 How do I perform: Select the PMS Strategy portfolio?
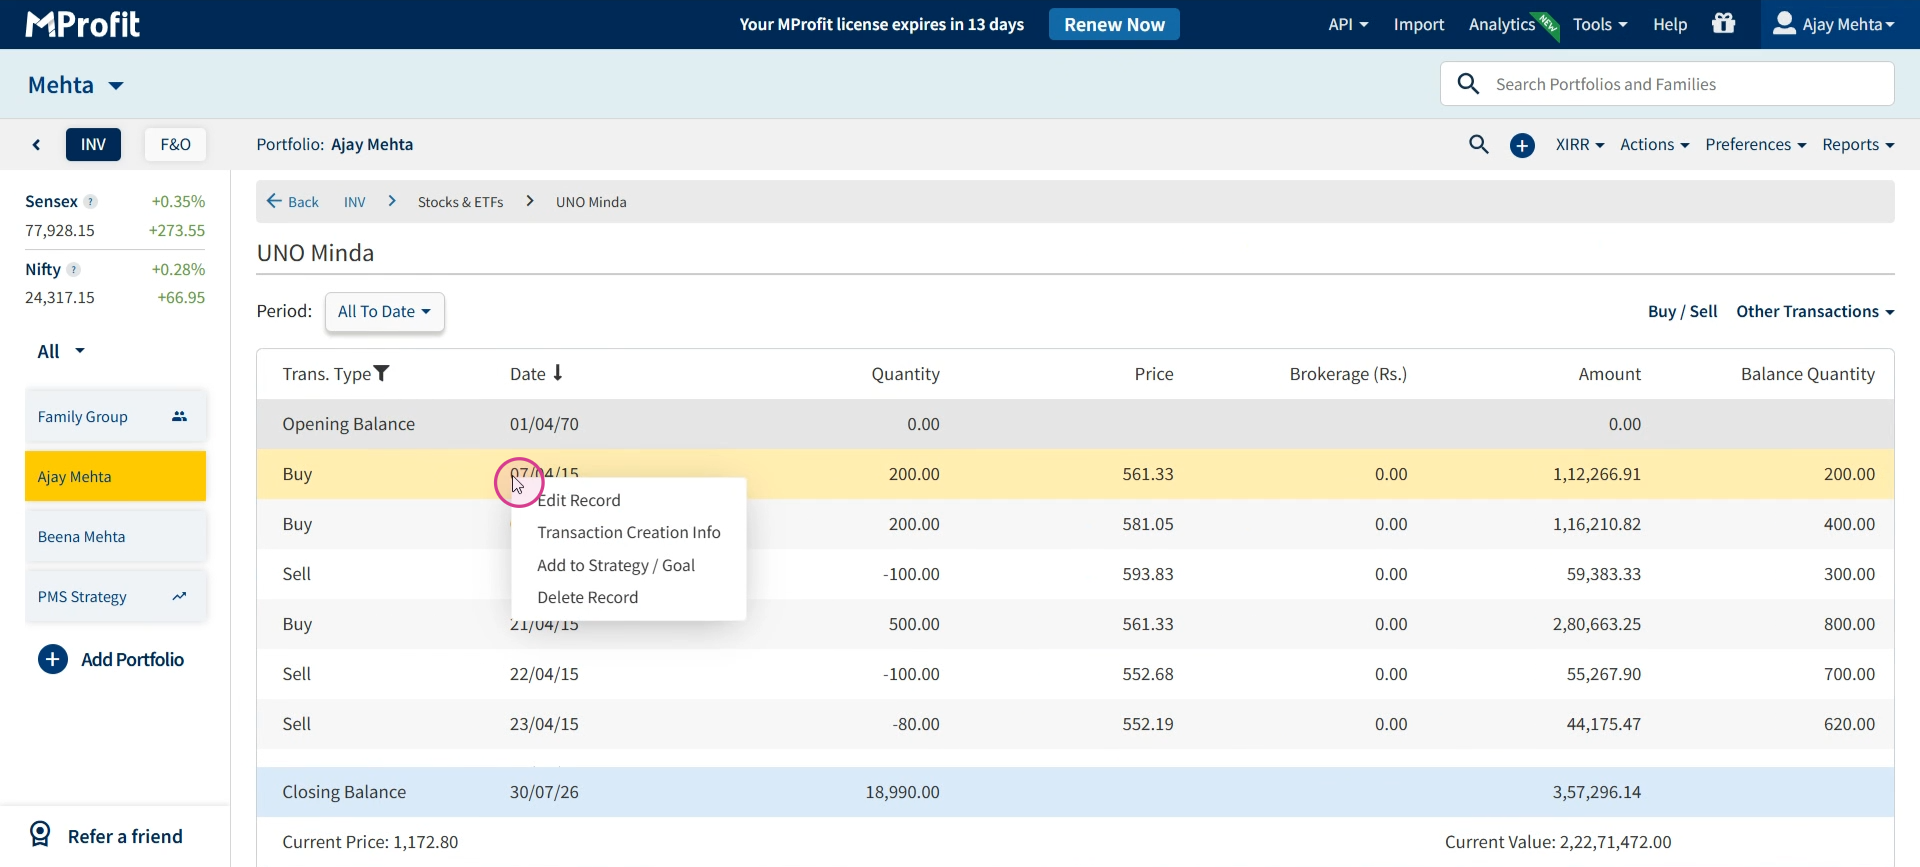click(116, 597)
